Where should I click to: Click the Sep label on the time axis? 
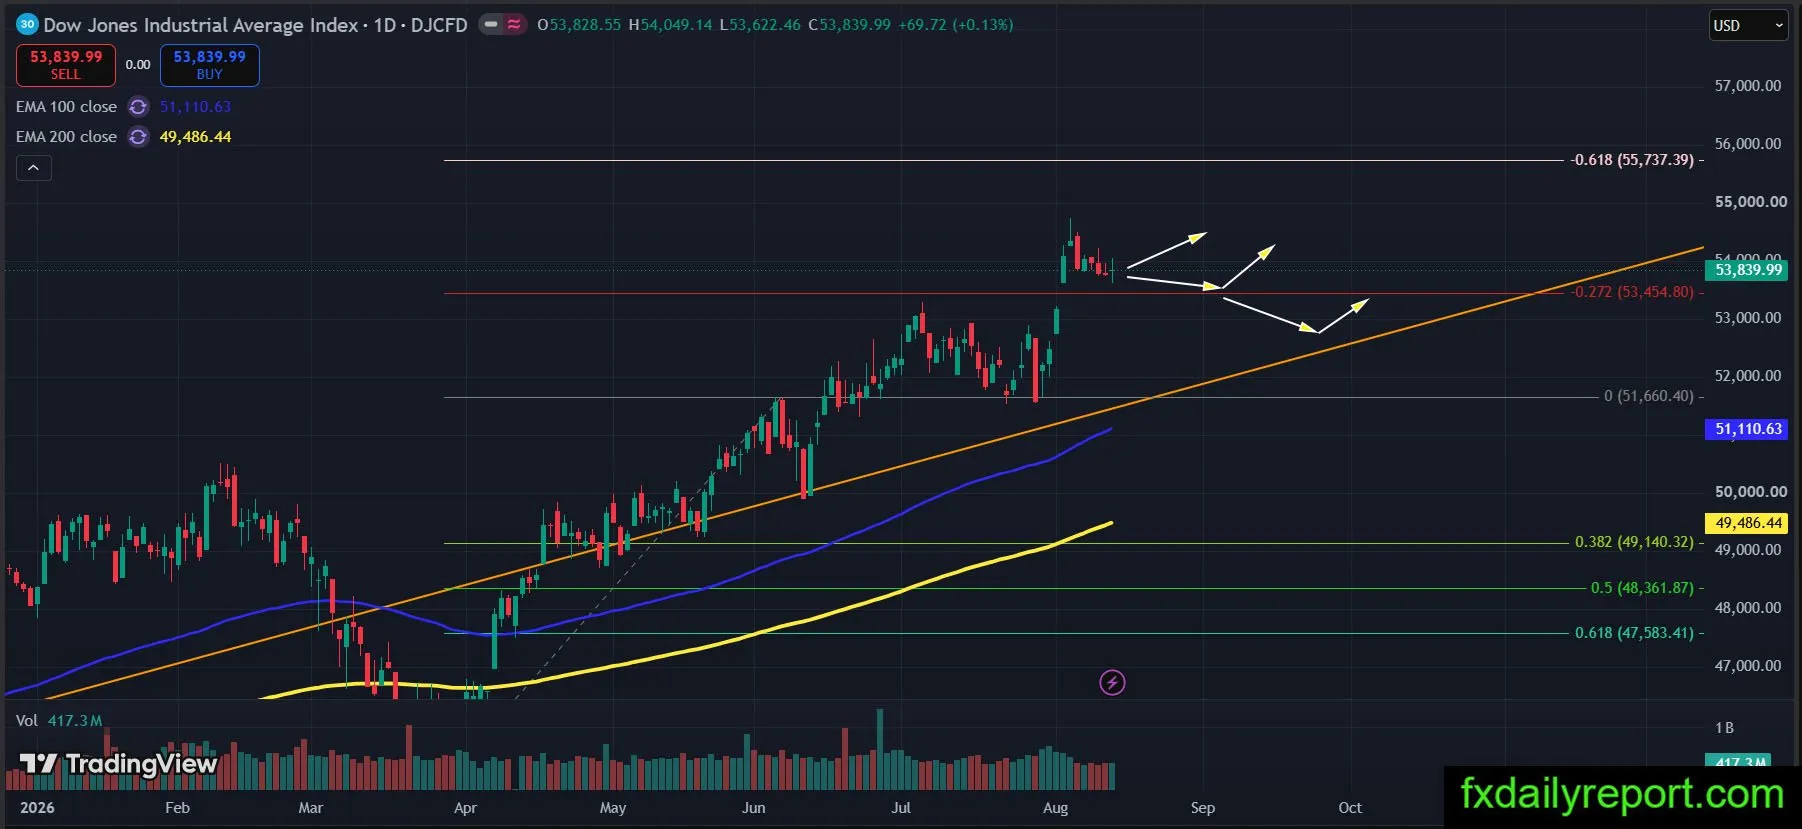1203,808
